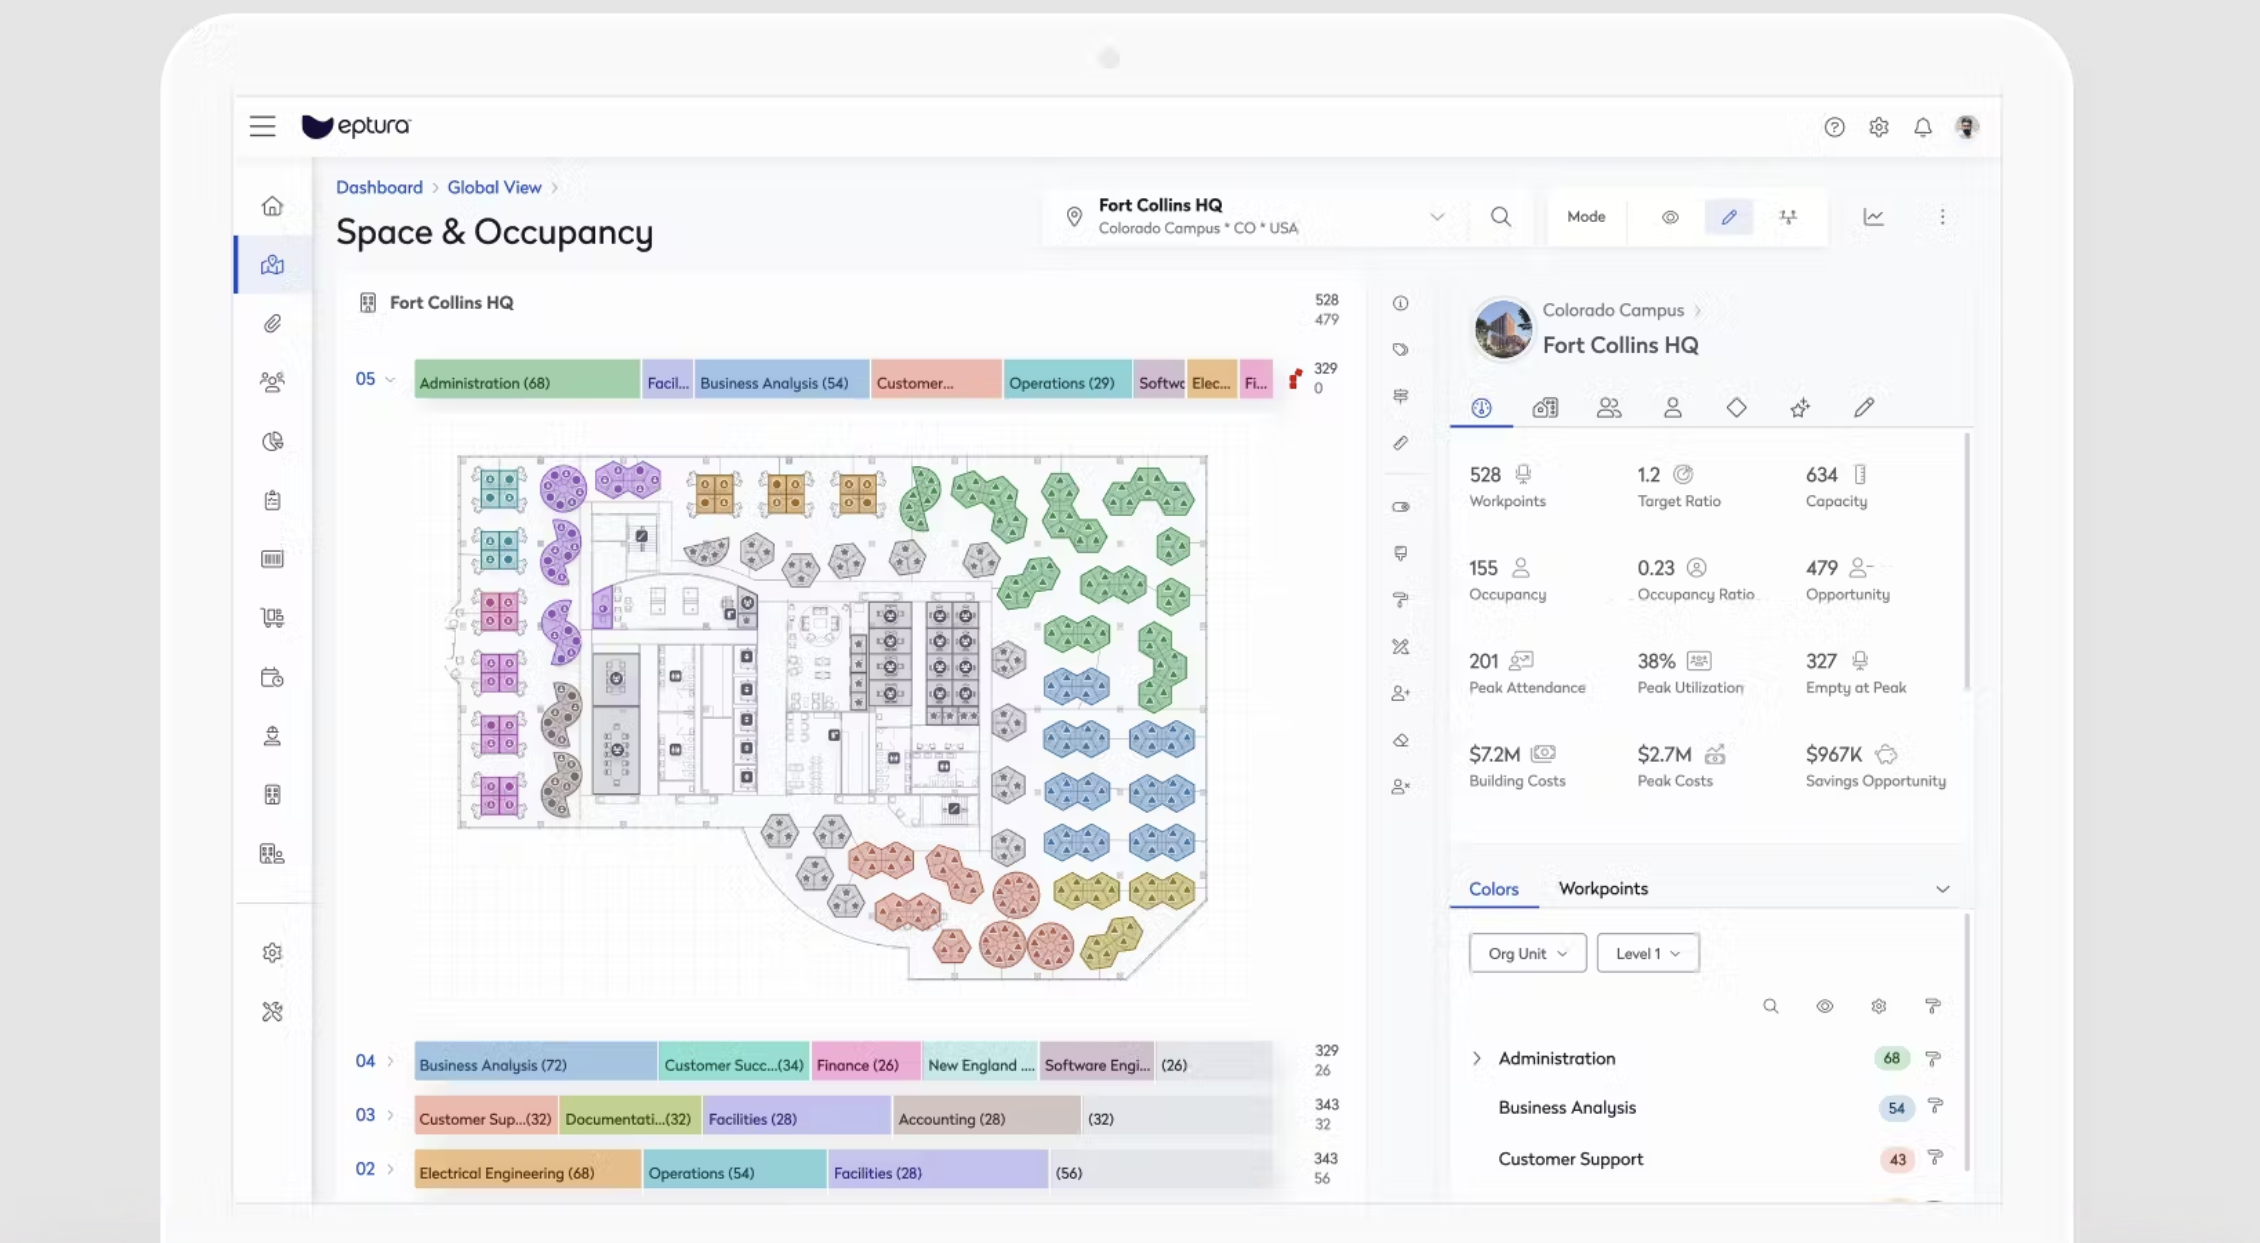Switch to view mode eye icon
This screenshot has width=2260, height=1243.
pyautogui.click(x=1670, y=217)
